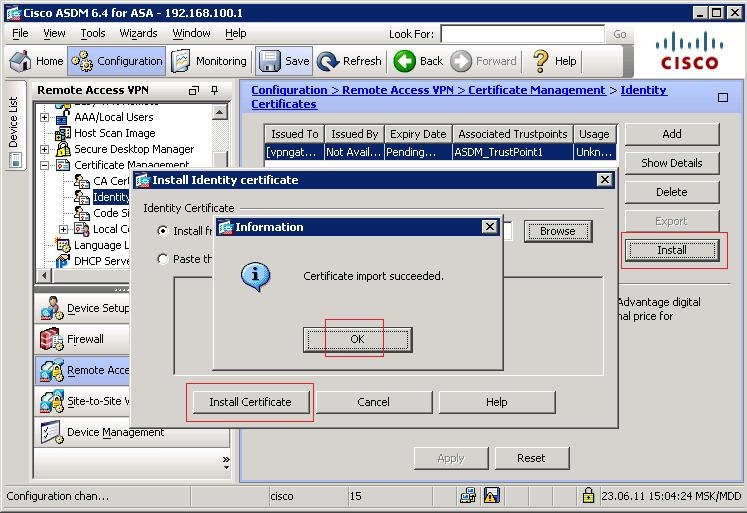
Task: Select the ASDM_TrustPoint1 certificate row
Action: (x=440, y=152)
